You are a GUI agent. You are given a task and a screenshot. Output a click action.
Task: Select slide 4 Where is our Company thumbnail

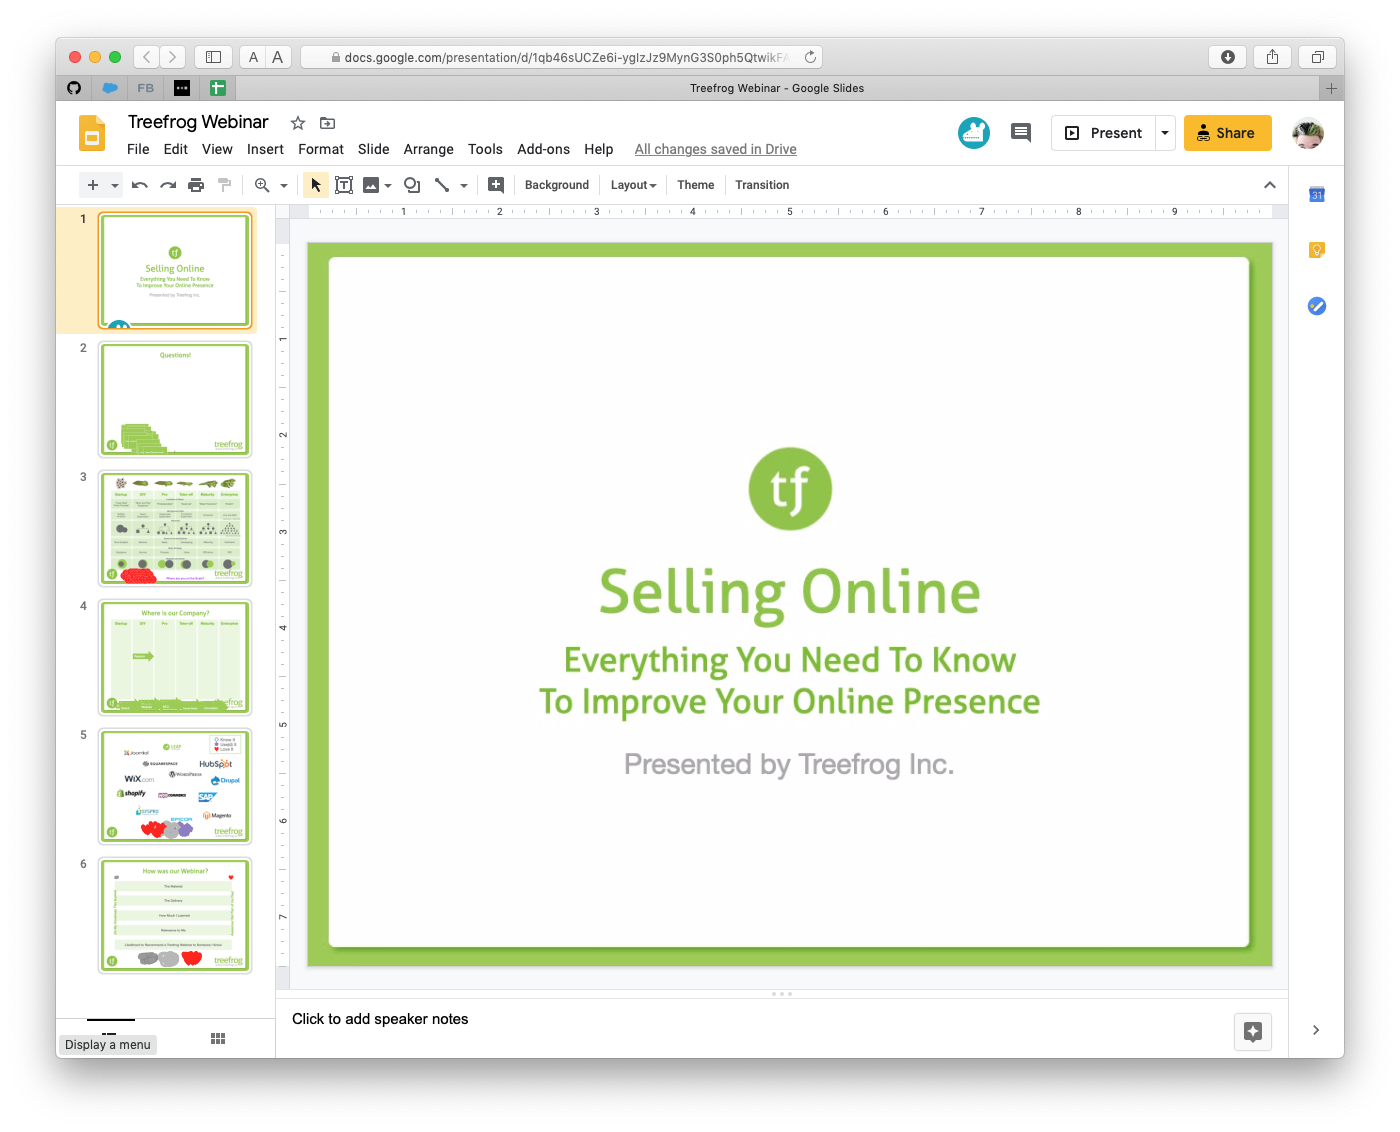tap(175, 658)
